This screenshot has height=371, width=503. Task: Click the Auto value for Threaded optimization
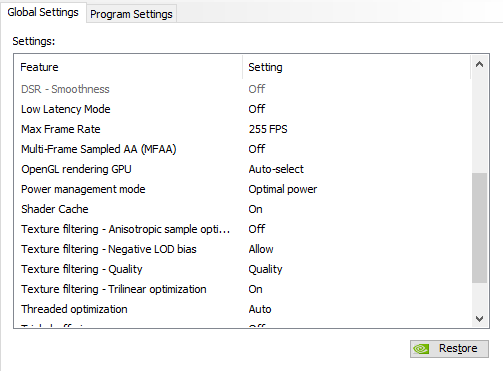[260, 309]
